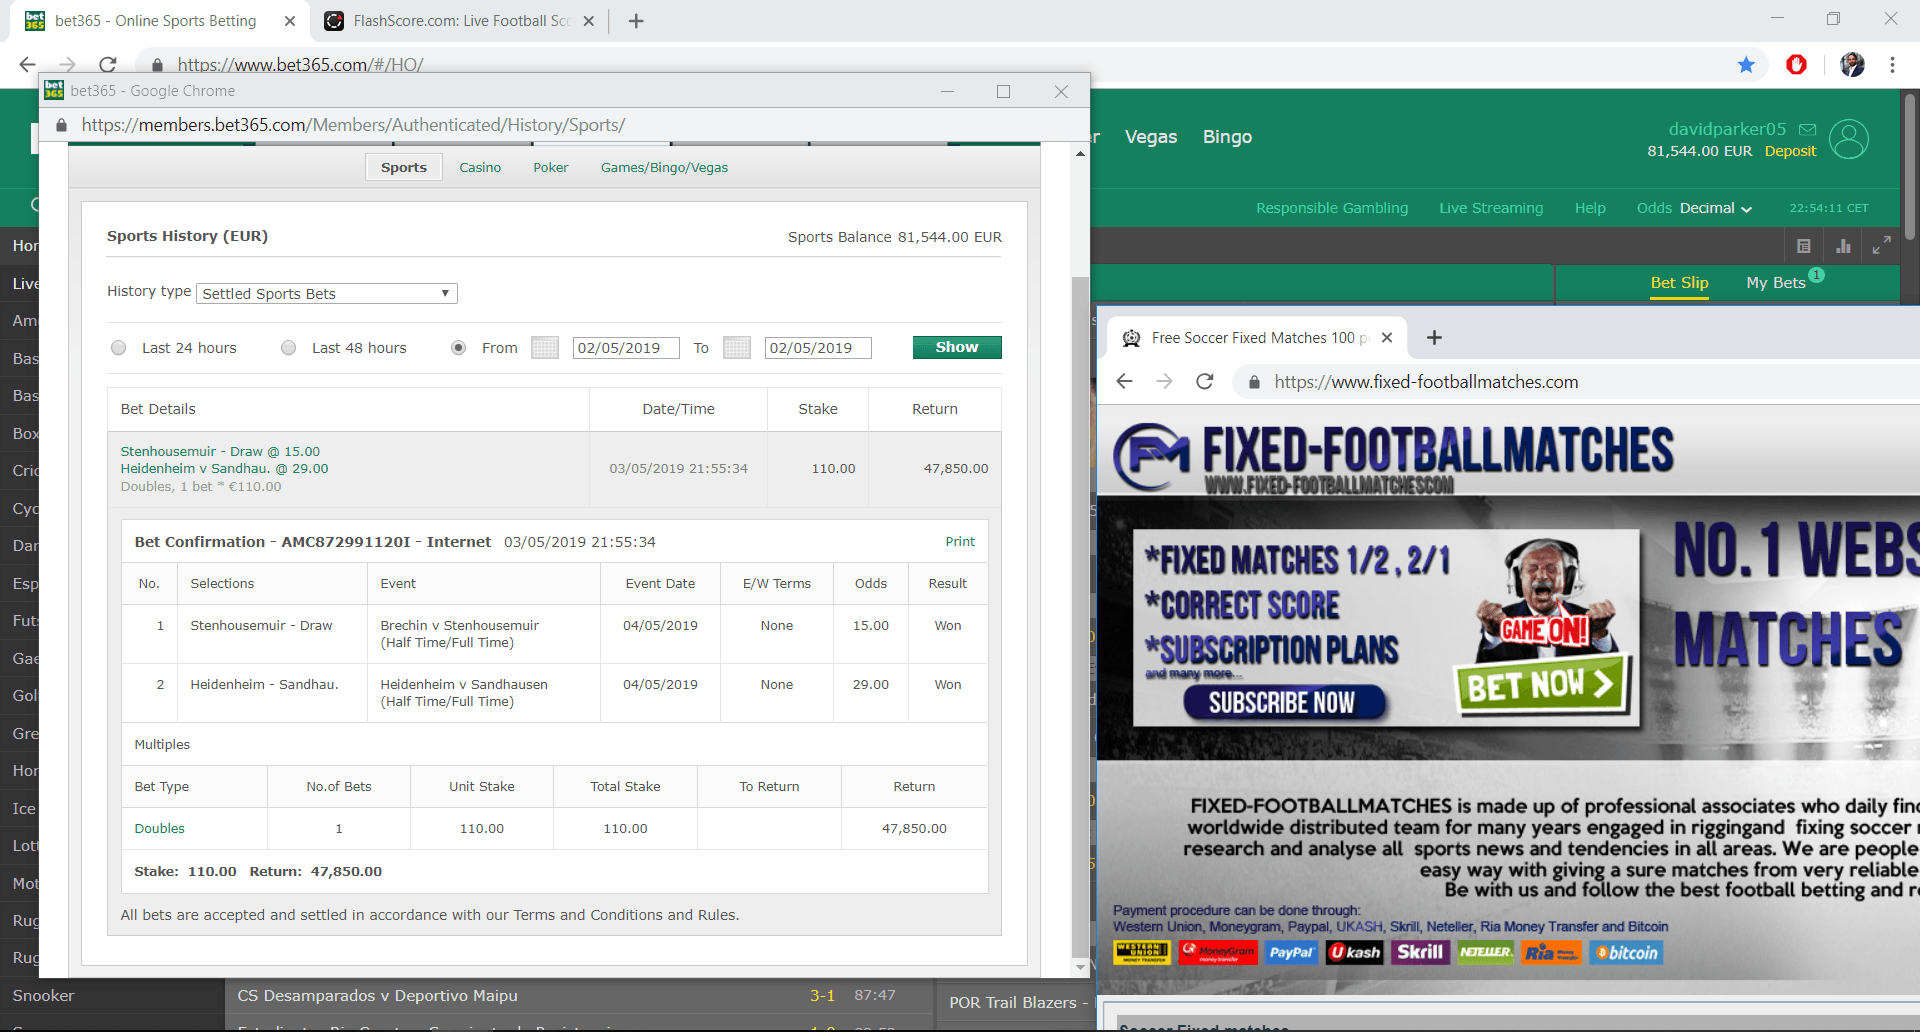Click the green Show button
Viewport: 1920px width, 1032px height.
tap(957, 347)
